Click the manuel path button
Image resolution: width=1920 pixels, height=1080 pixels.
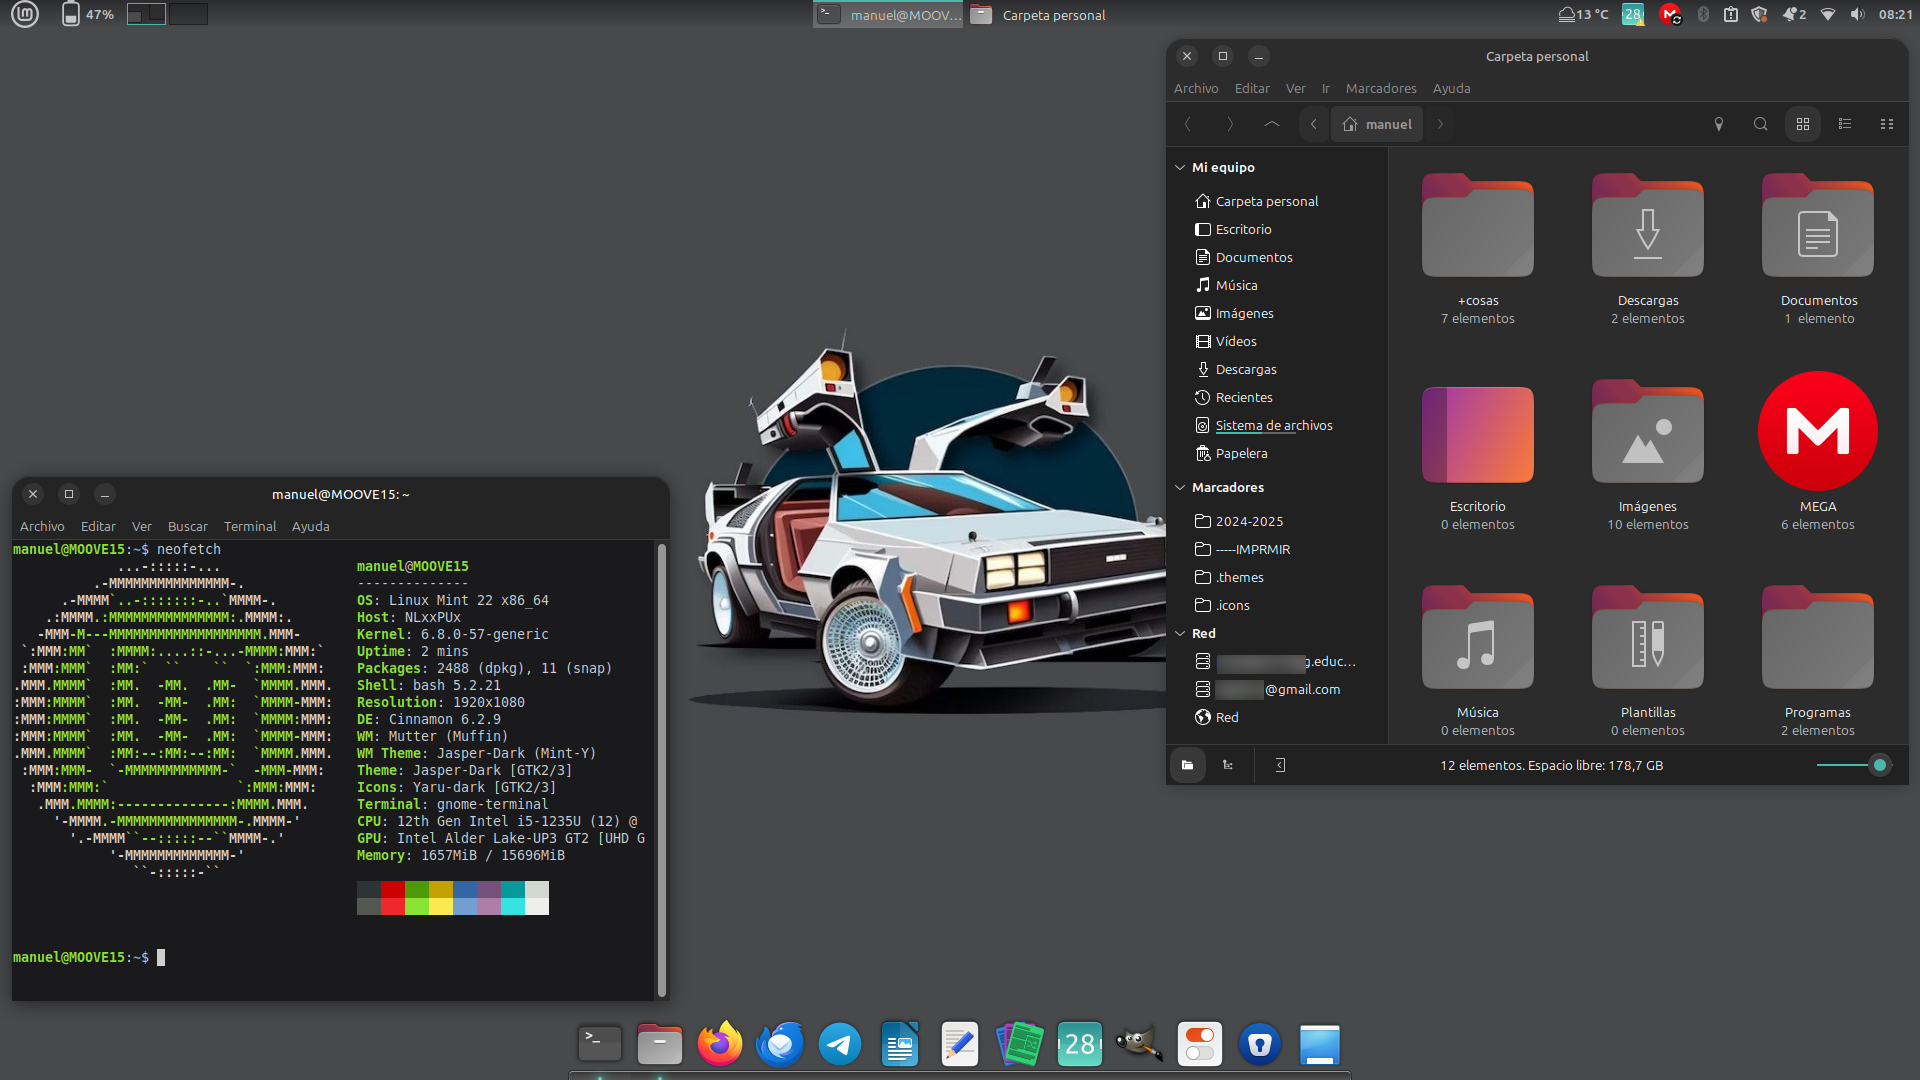click(1377, 124)
